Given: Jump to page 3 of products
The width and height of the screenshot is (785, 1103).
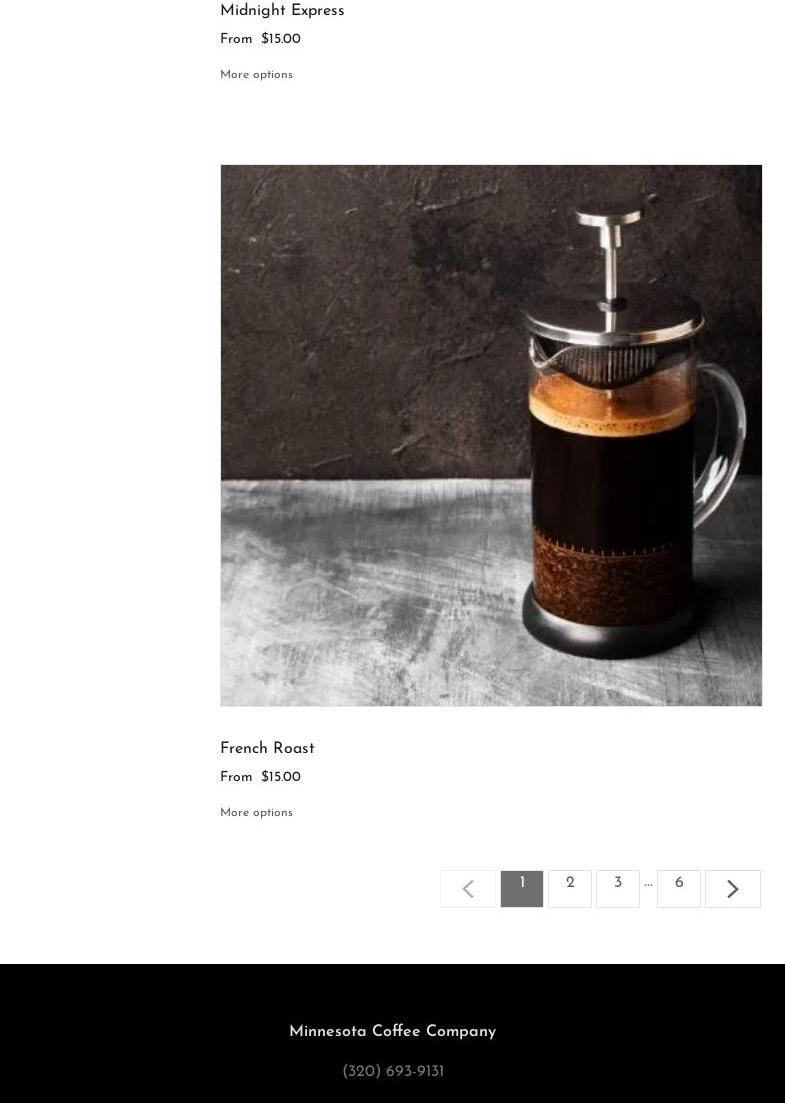Looking at the screenshot, I should click(618, 888).
